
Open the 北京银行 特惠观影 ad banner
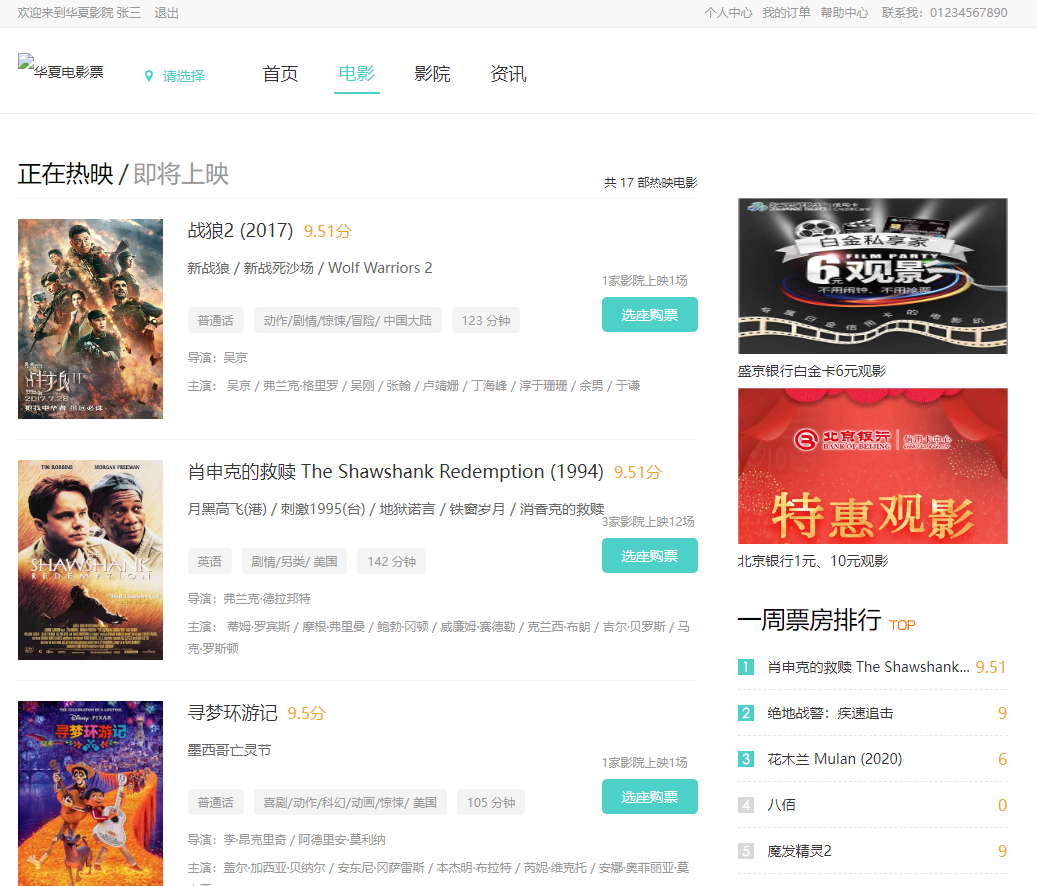coord(872,466)
